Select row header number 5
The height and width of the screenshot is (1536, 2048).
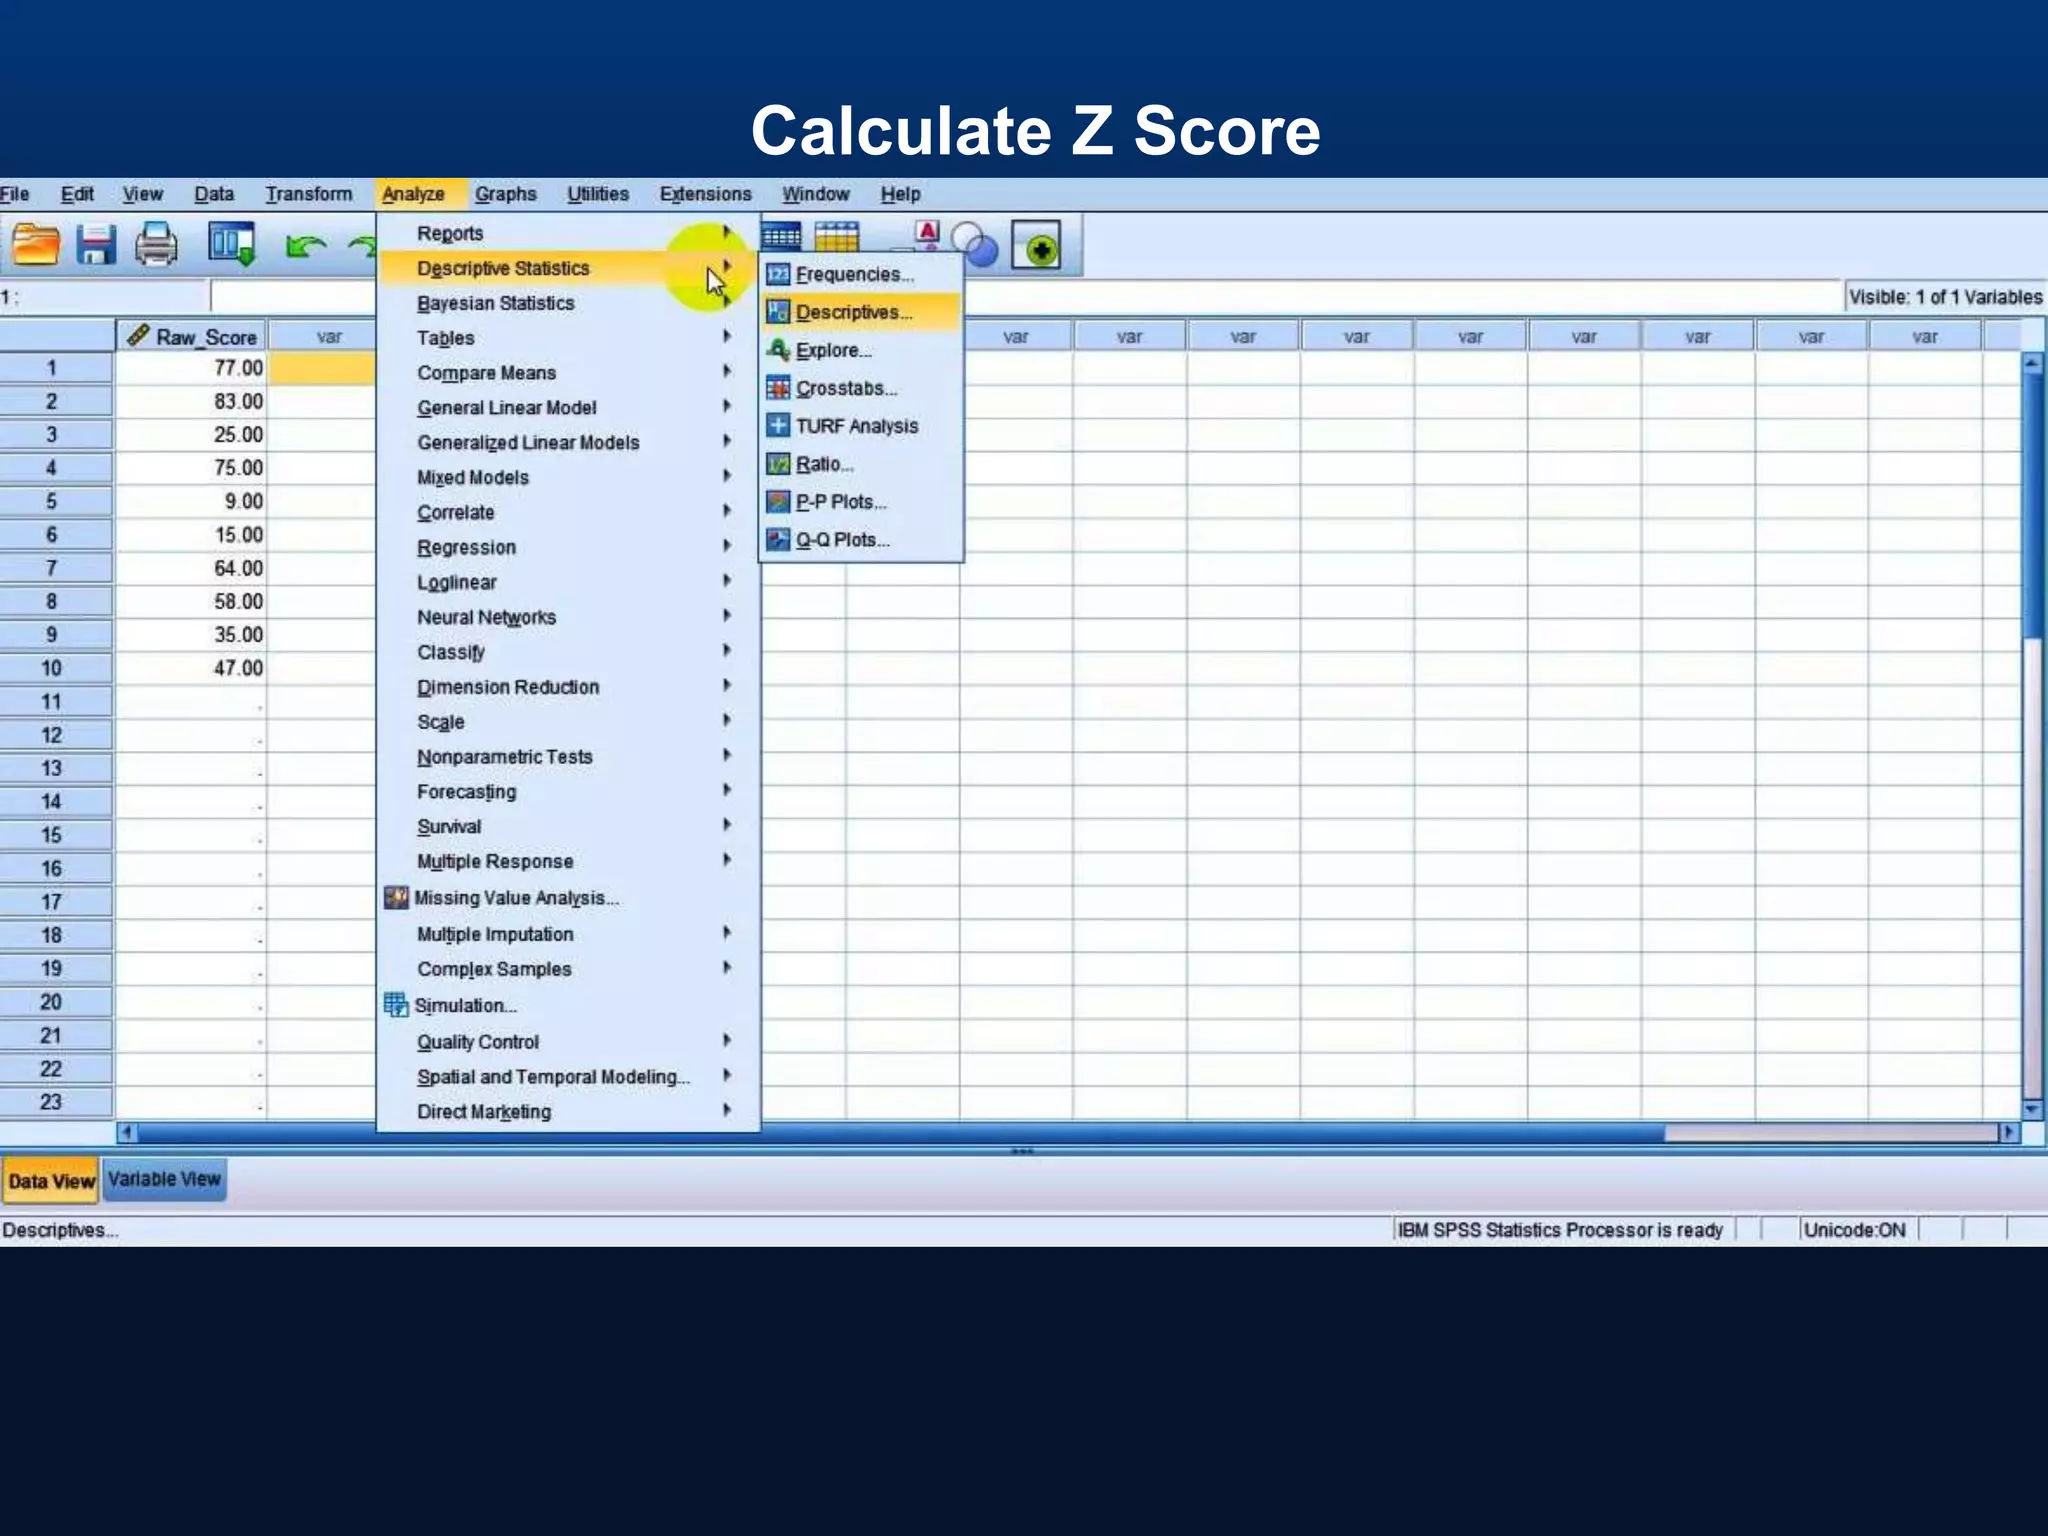click(56, 501)
